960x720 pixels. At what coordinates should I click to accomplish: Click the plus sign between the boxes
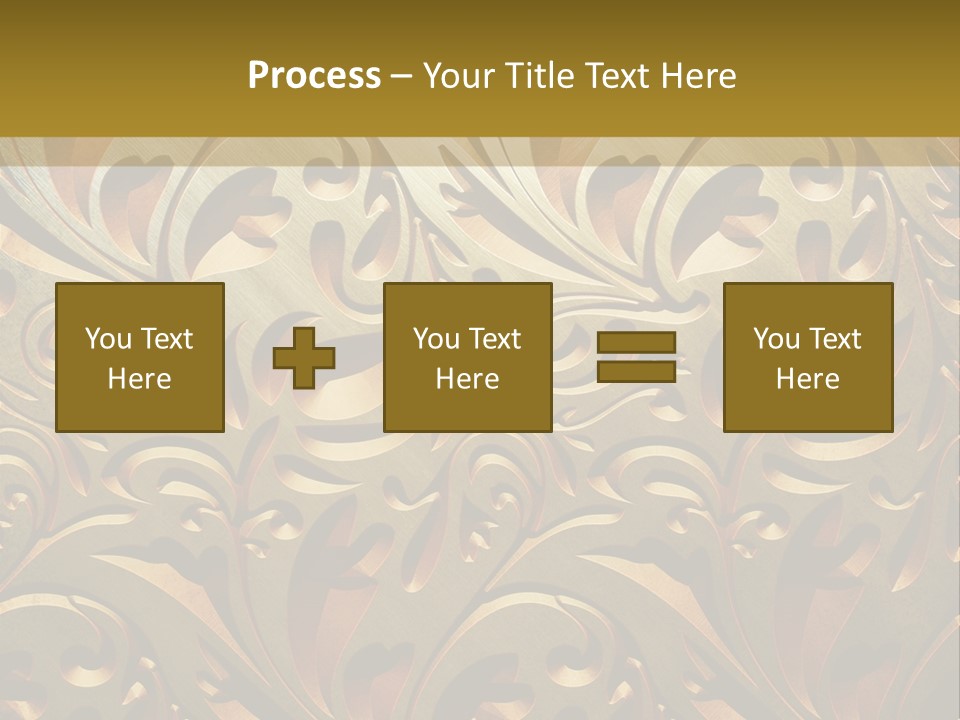point(304,358)
